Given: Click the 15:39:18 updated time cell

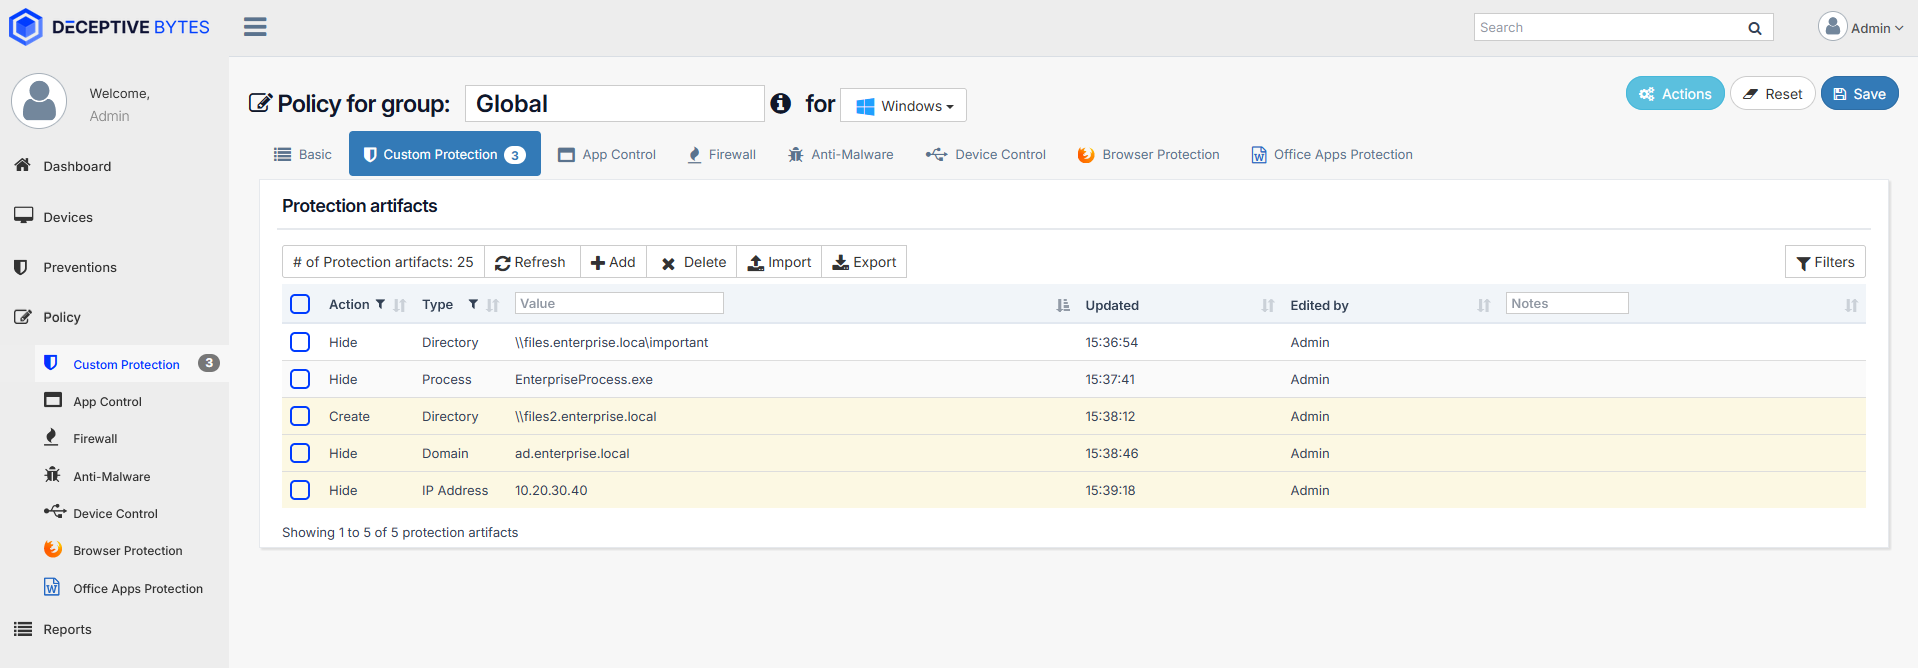Looking at the screenshot, I should pyautogui.click(x=1110, y=490).
